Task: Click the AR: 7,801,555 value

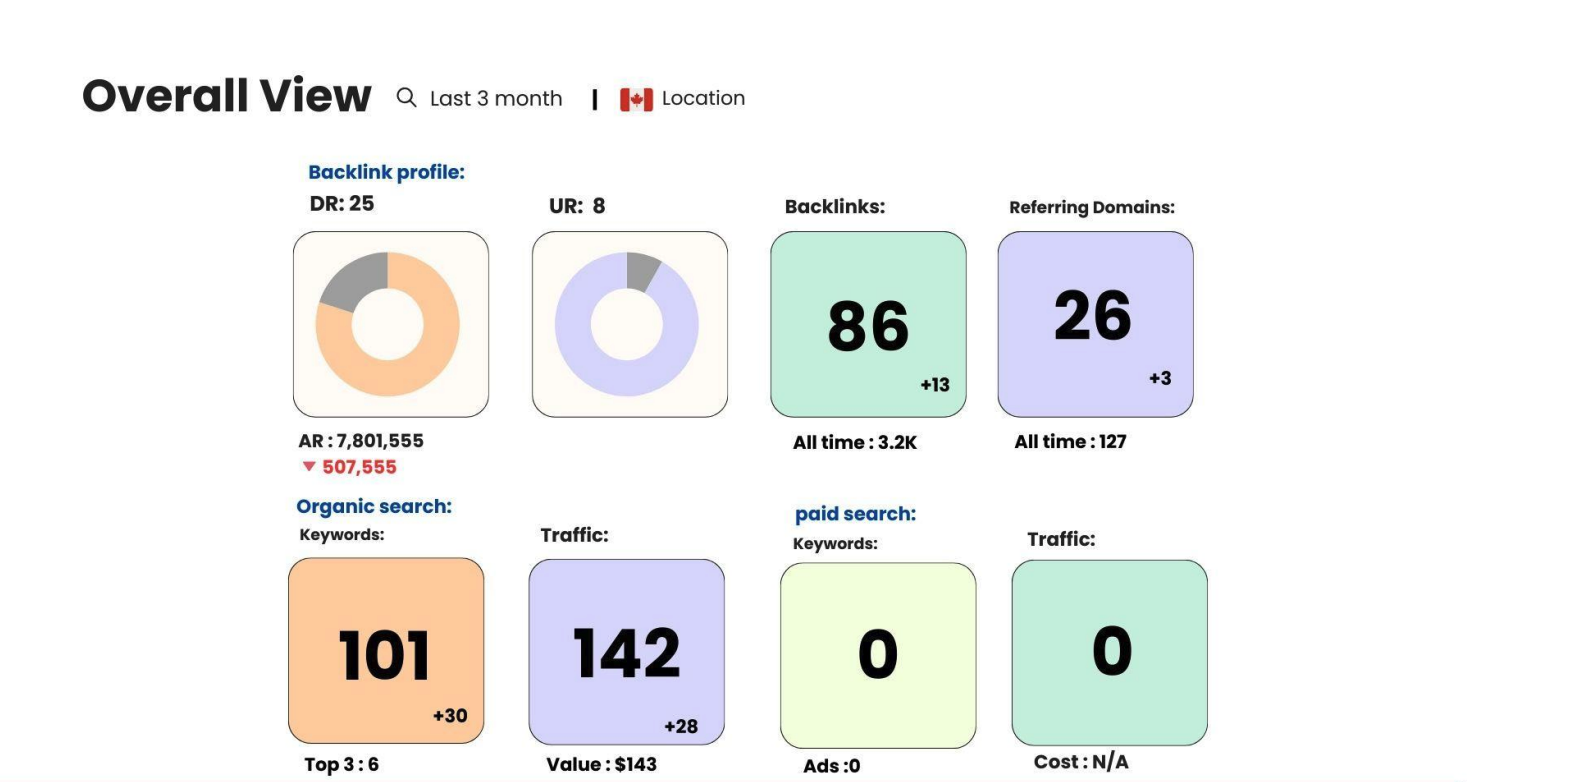Action: tap(361, 441)
